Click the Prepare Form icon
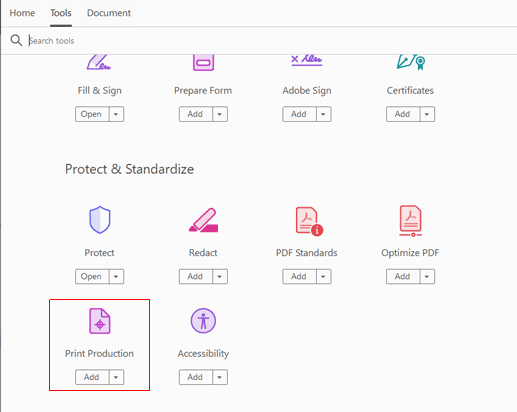The width and height of the screenshot is (517, 412). [203, 63]
